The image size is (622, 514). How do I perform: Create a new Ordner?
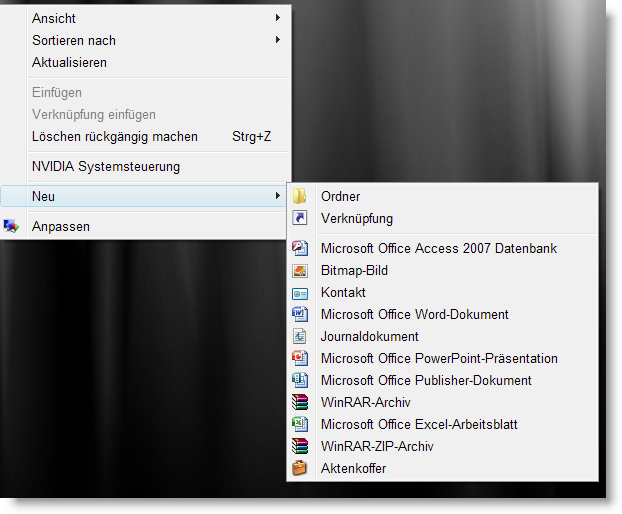pos(442,196)
